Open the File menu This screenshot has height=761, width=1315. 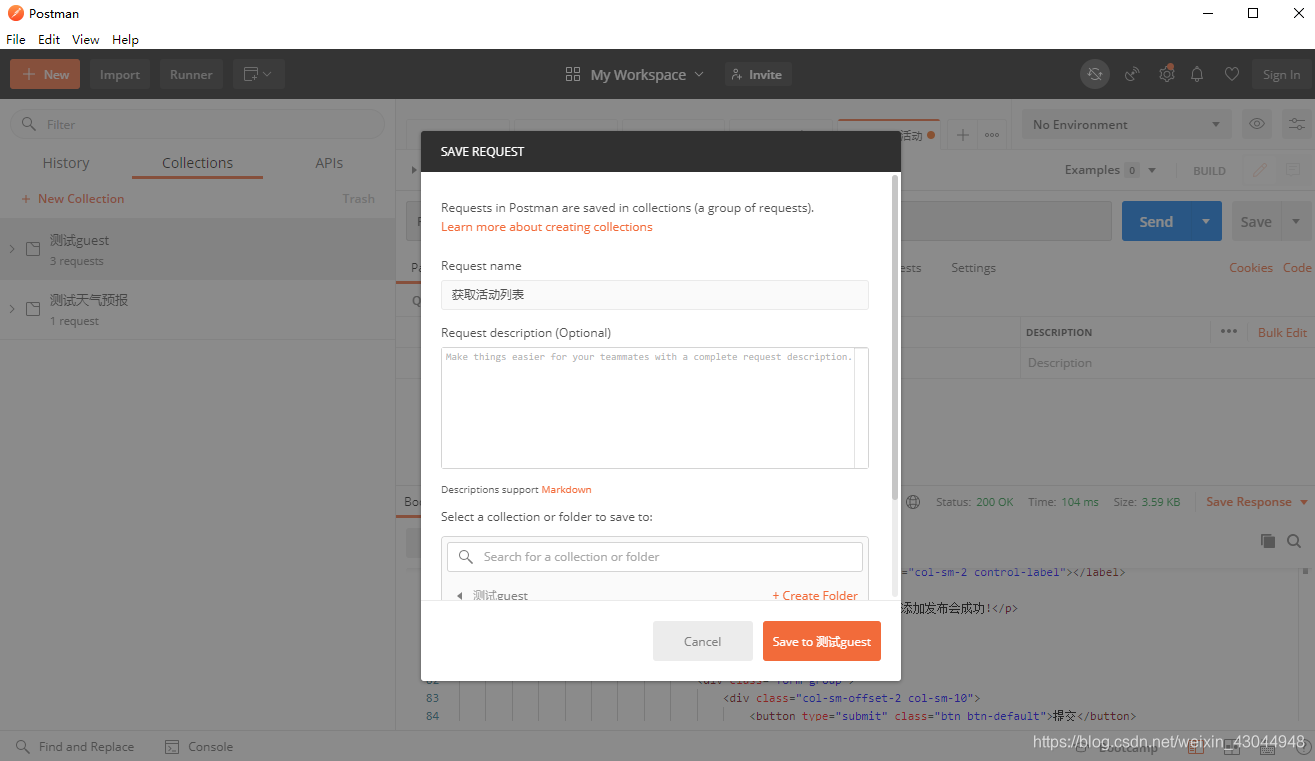[16, 39]
